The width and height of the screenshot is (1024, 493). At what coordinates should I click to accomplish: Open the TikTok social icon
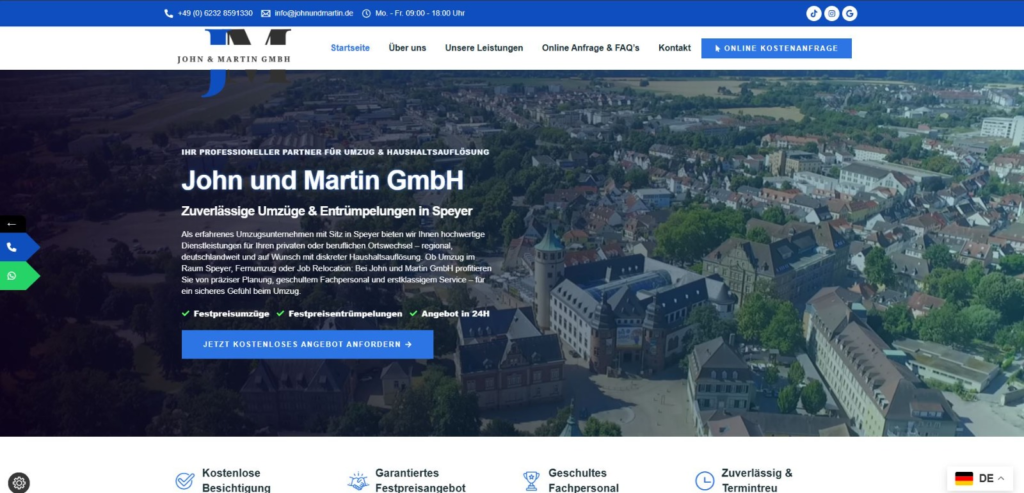(x=814, y=13)
